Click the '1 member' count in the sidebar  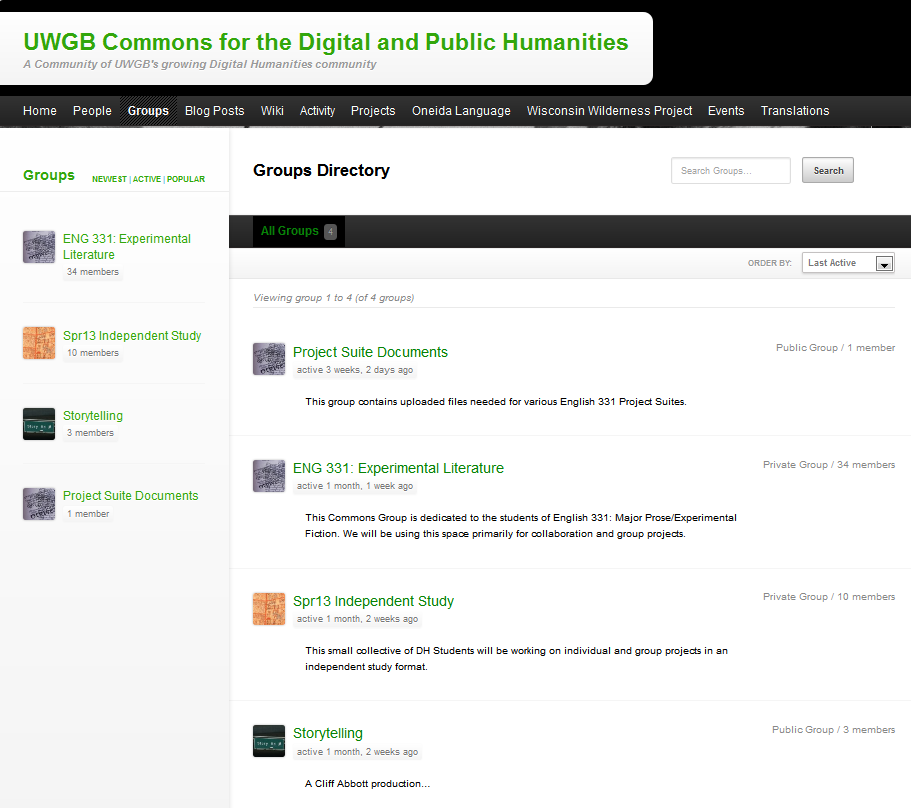pyautogui.click(x=88, y=513)
